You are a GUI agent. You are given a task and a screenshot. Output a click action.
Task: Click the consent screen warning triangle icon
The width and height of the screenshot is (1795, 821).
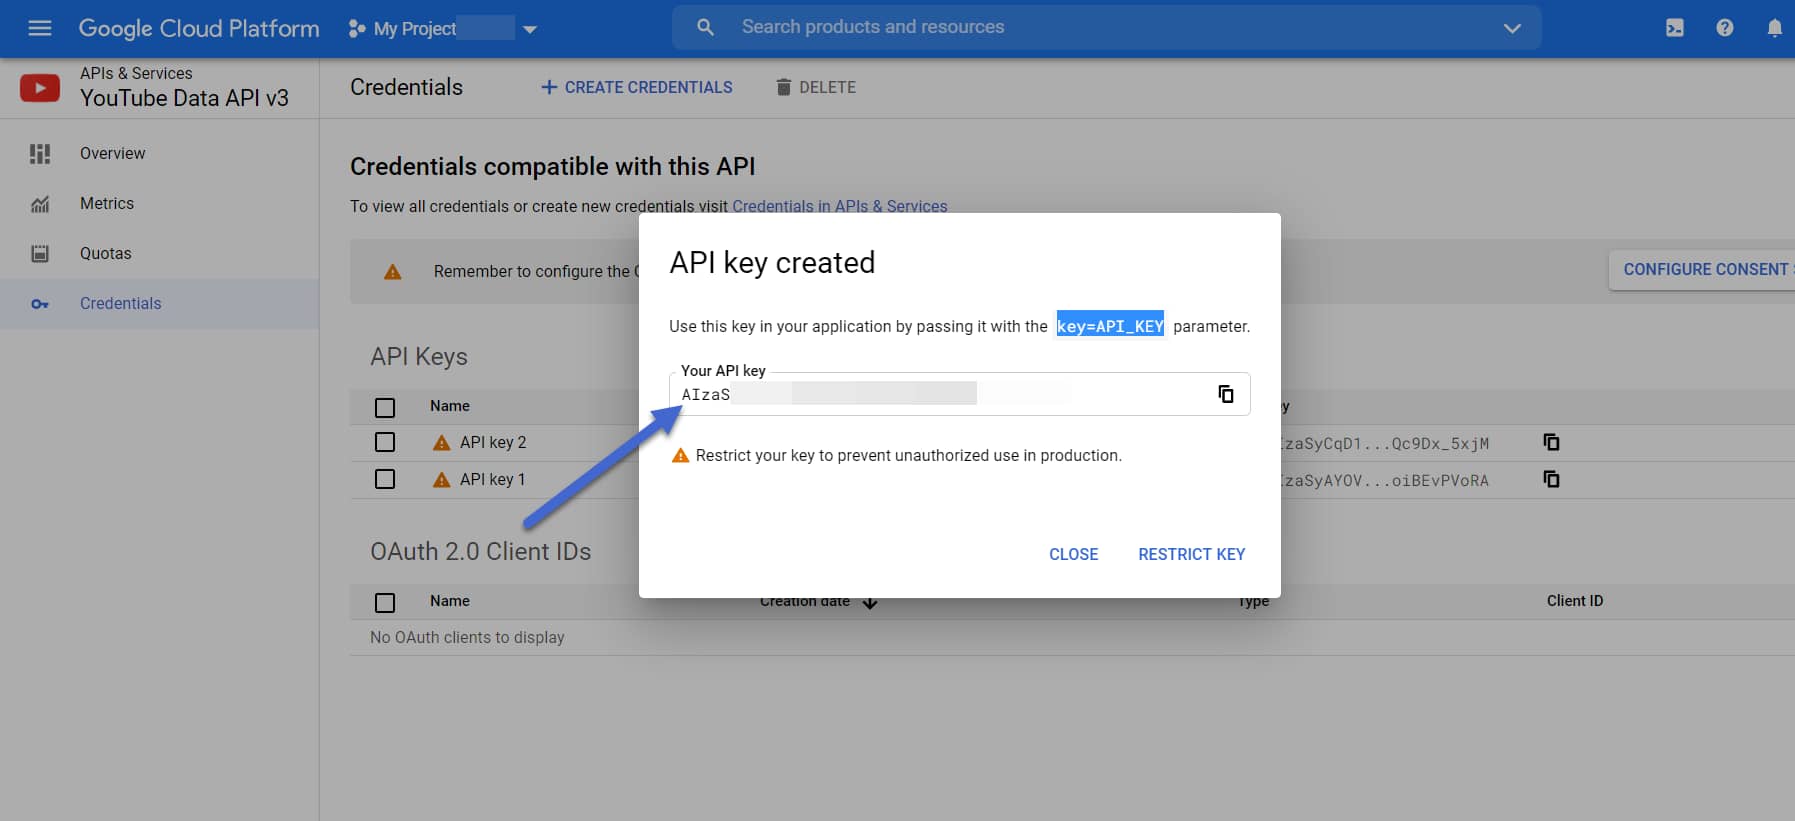(x=393, y=271)
